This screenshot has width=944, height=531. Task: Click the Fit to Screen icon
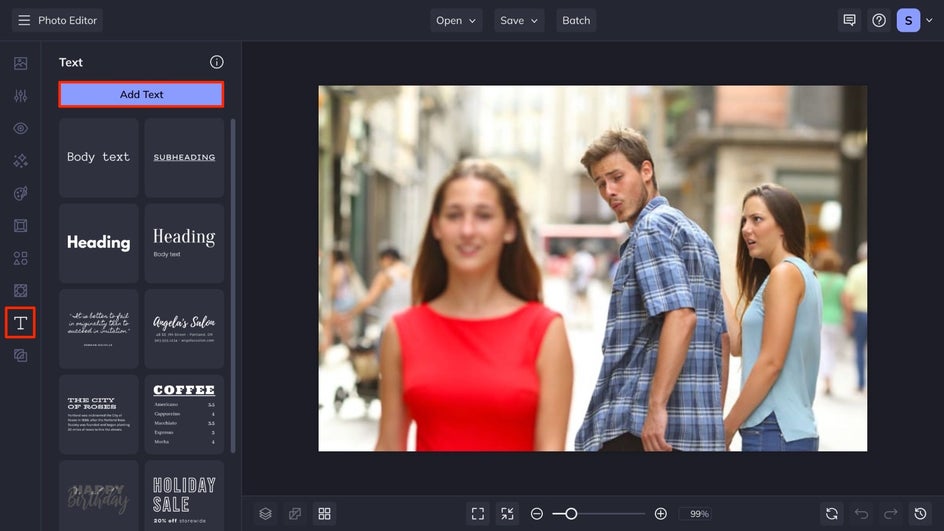[478, 513]
